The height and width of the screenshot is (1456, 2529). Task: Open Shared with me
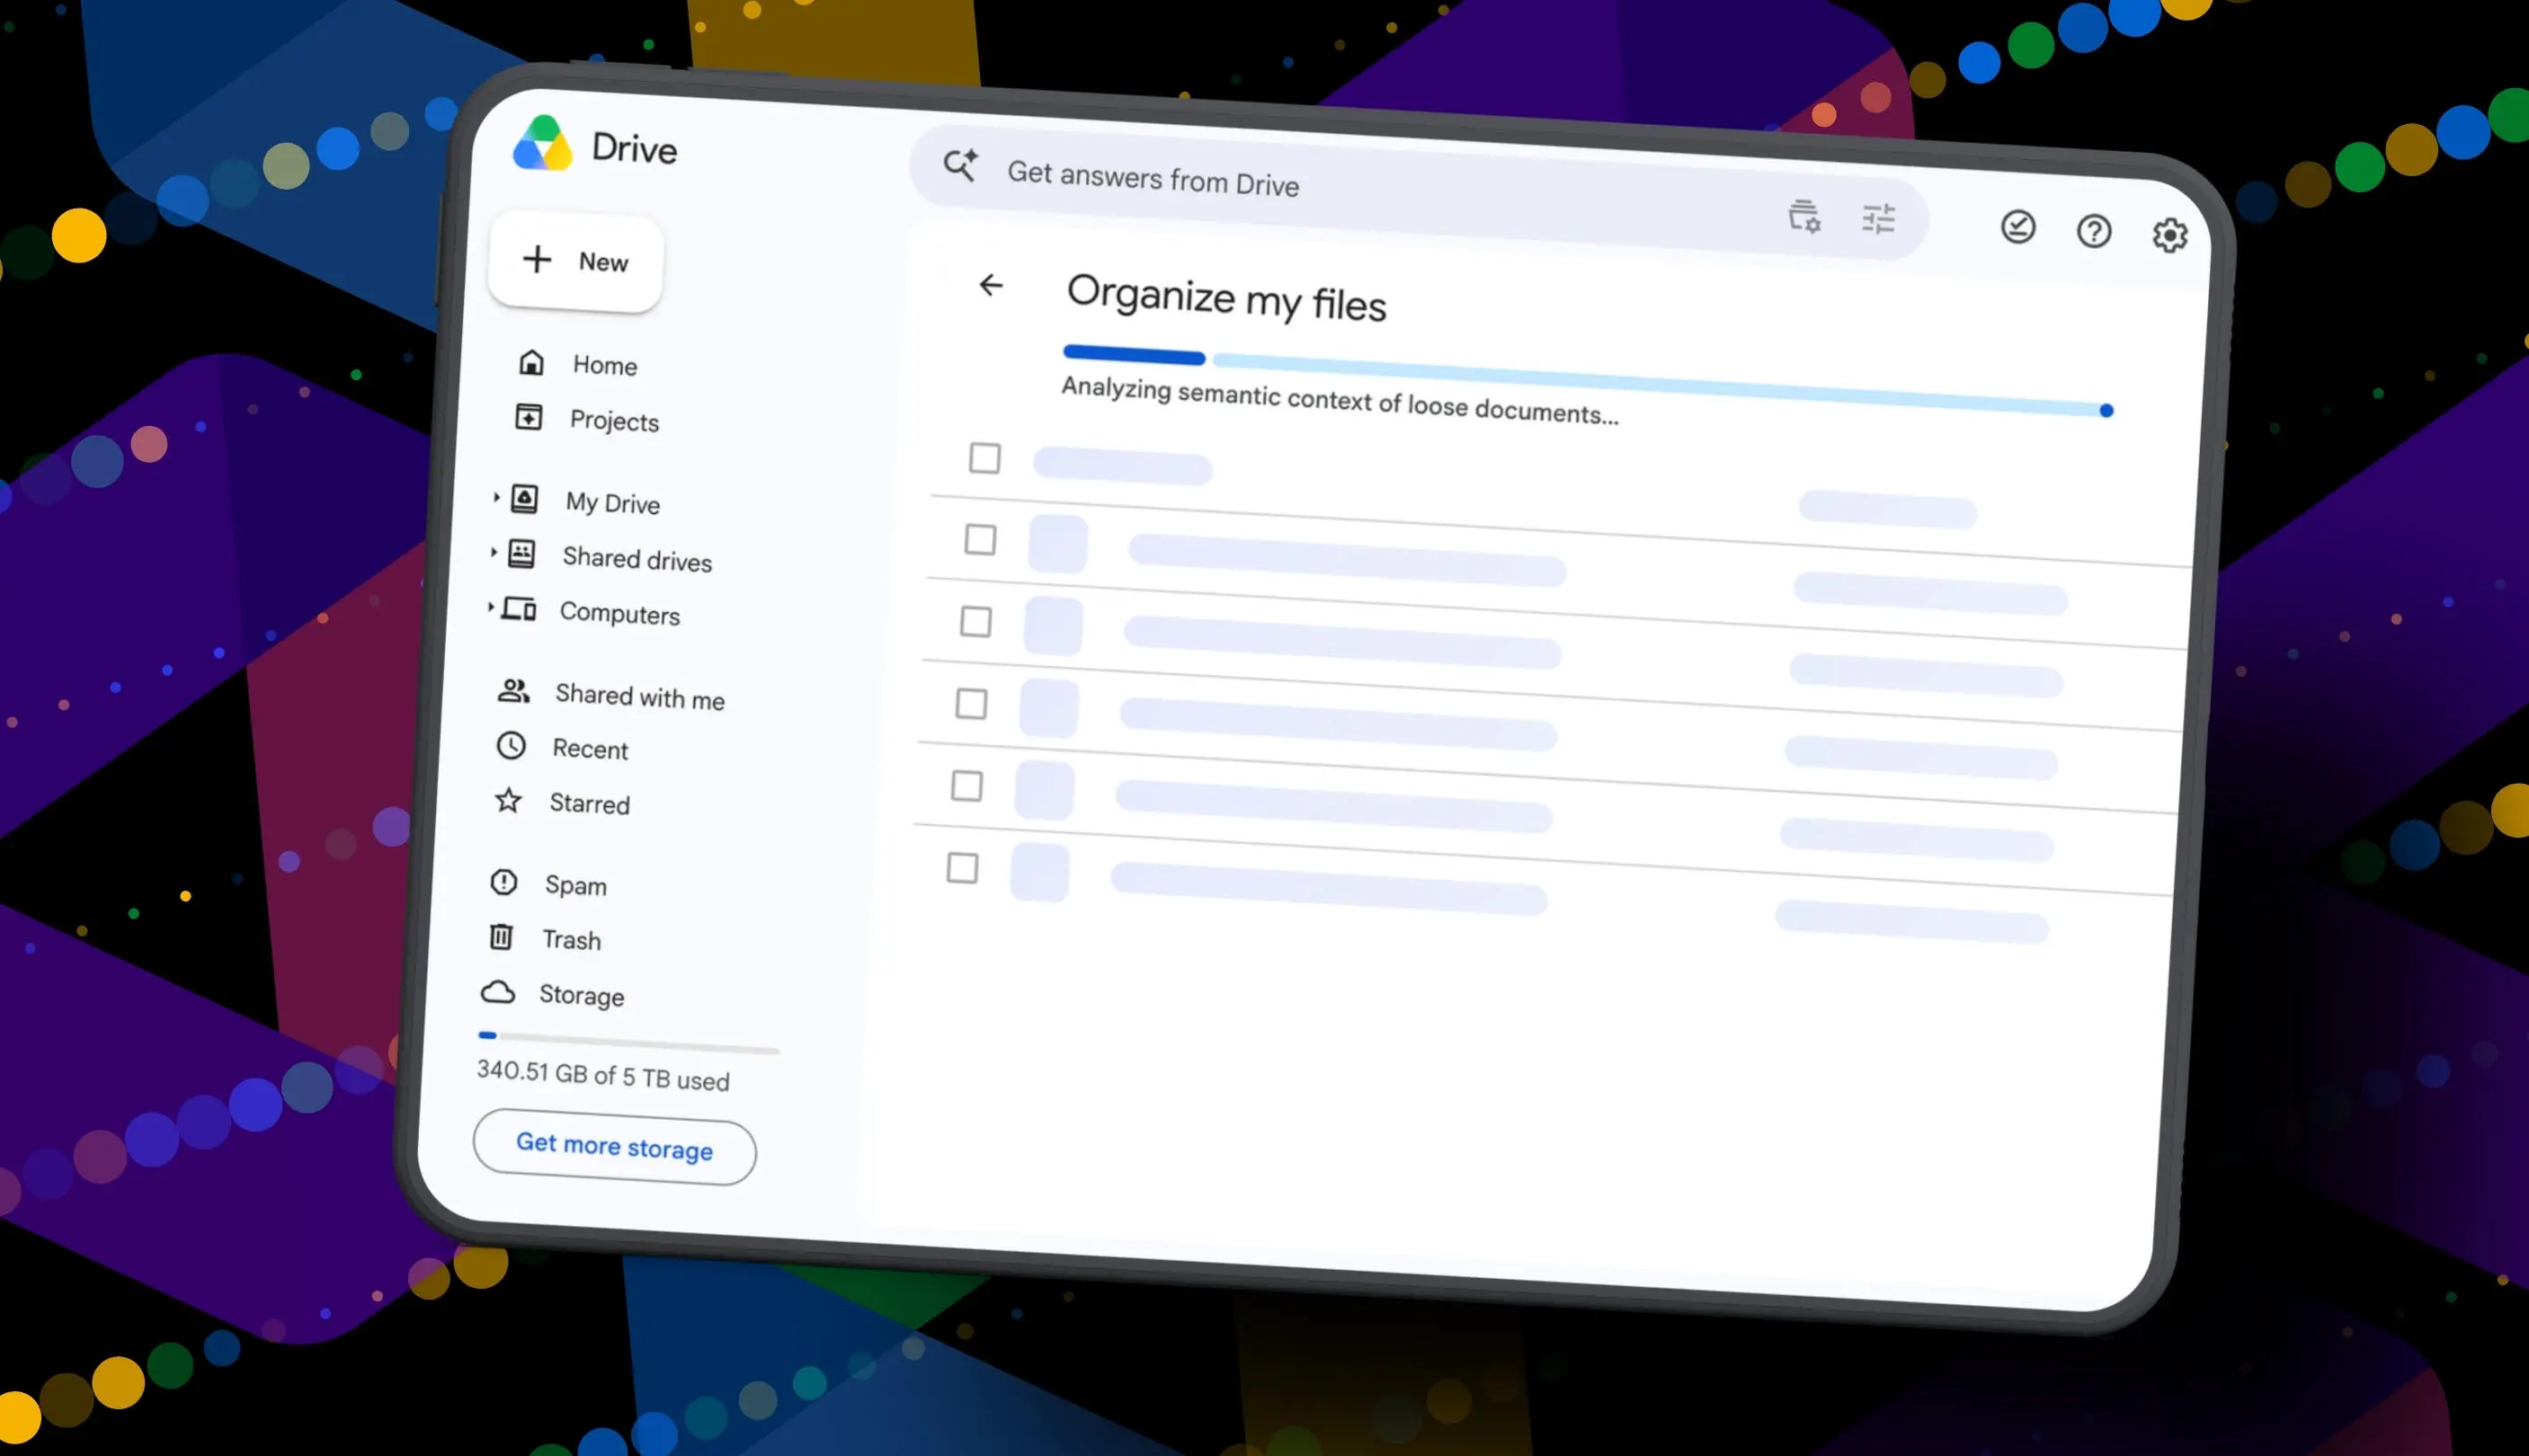(x=640, y=696)
